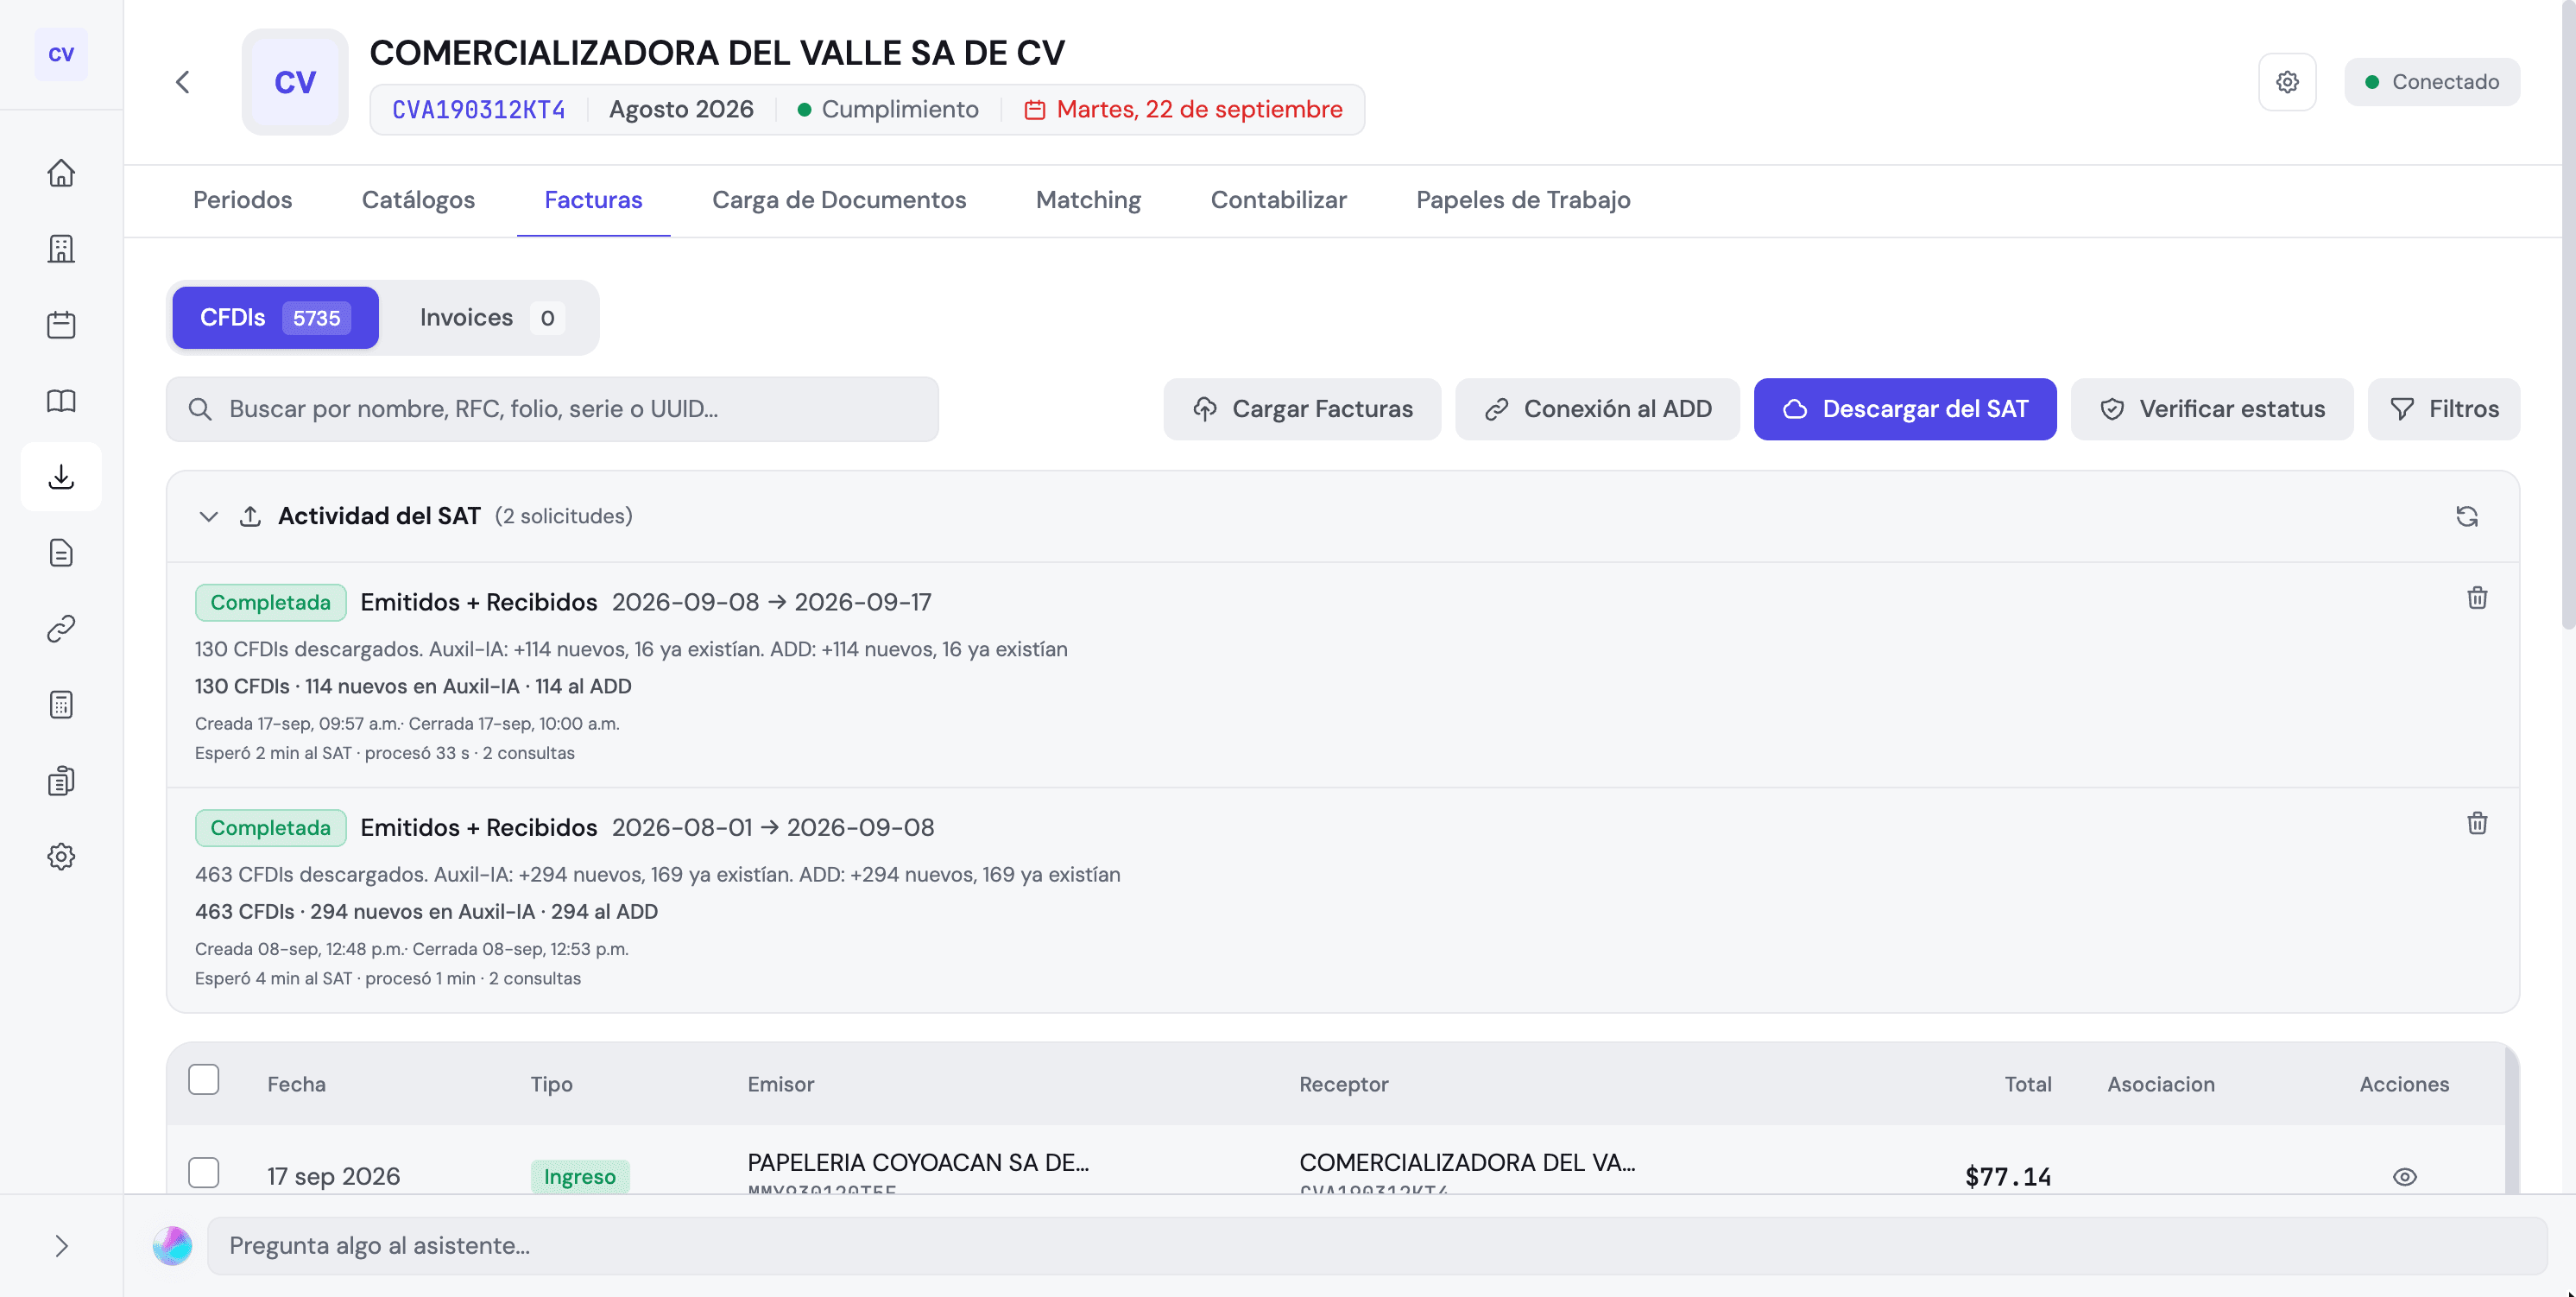Screen dimensions: 2576x1297
Task: Switch to the Periodos tab
Action: 243,200
